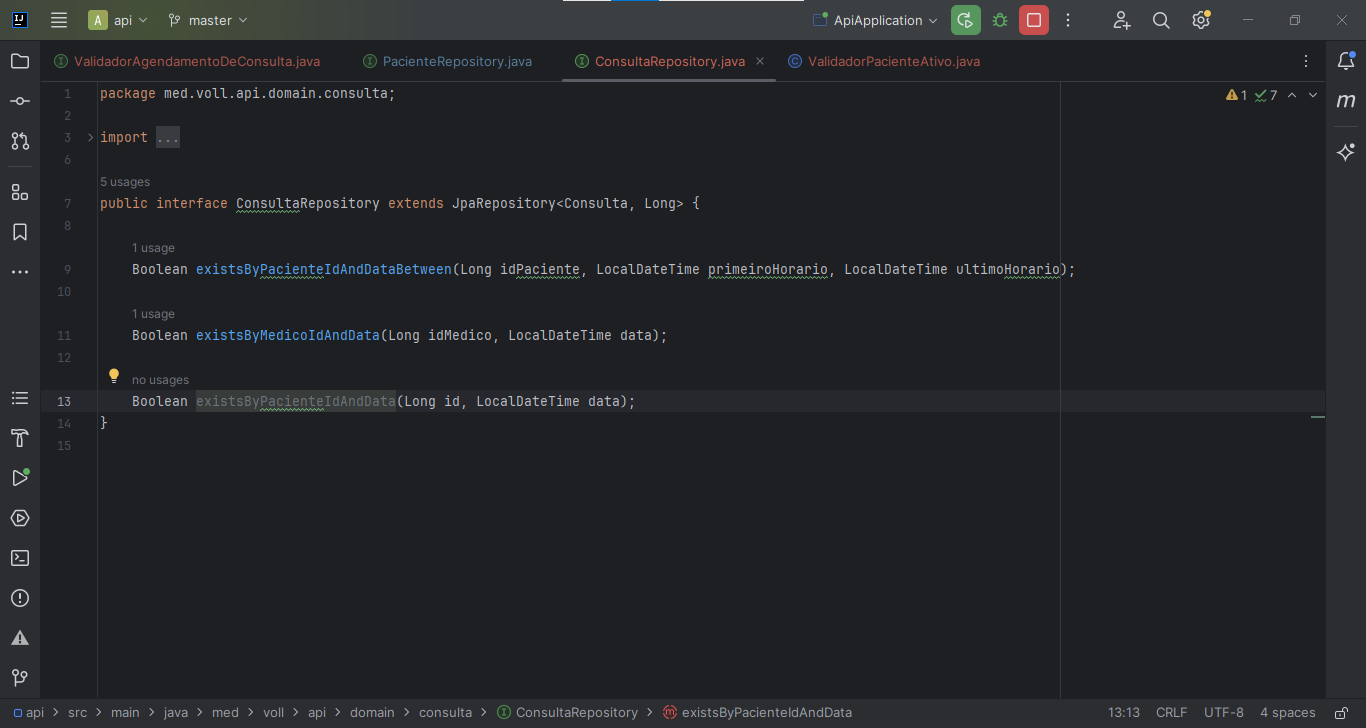Viewport: 1366px width, 728px height.
Task: Open the Pull Requests tool window
Action: (x=20, y=141)
